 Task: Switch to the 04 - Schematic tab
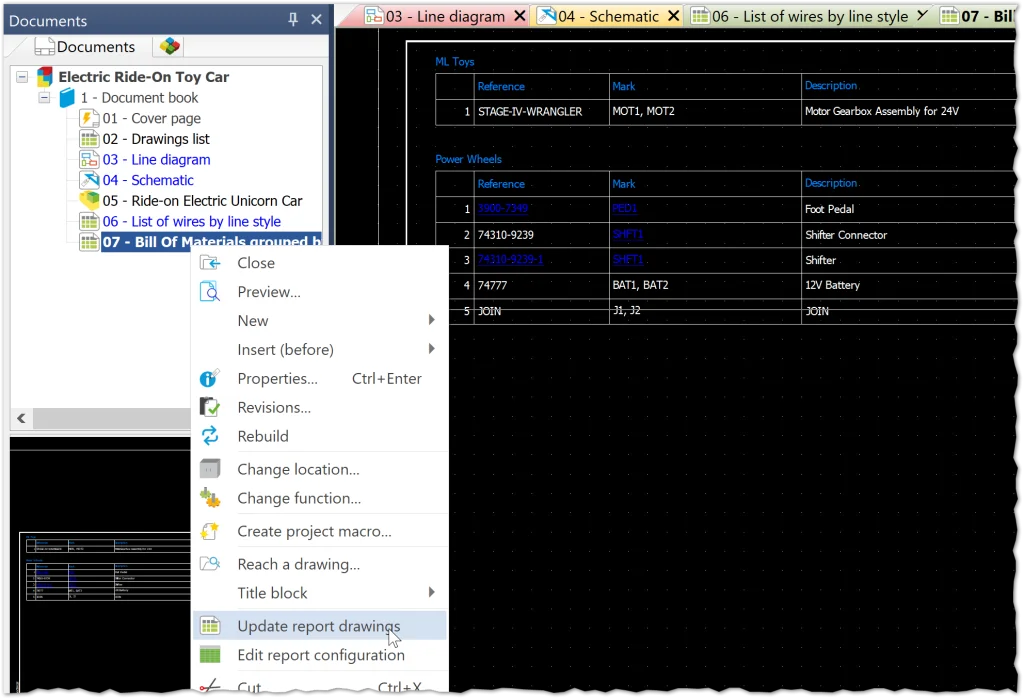[x=608, y=16]
